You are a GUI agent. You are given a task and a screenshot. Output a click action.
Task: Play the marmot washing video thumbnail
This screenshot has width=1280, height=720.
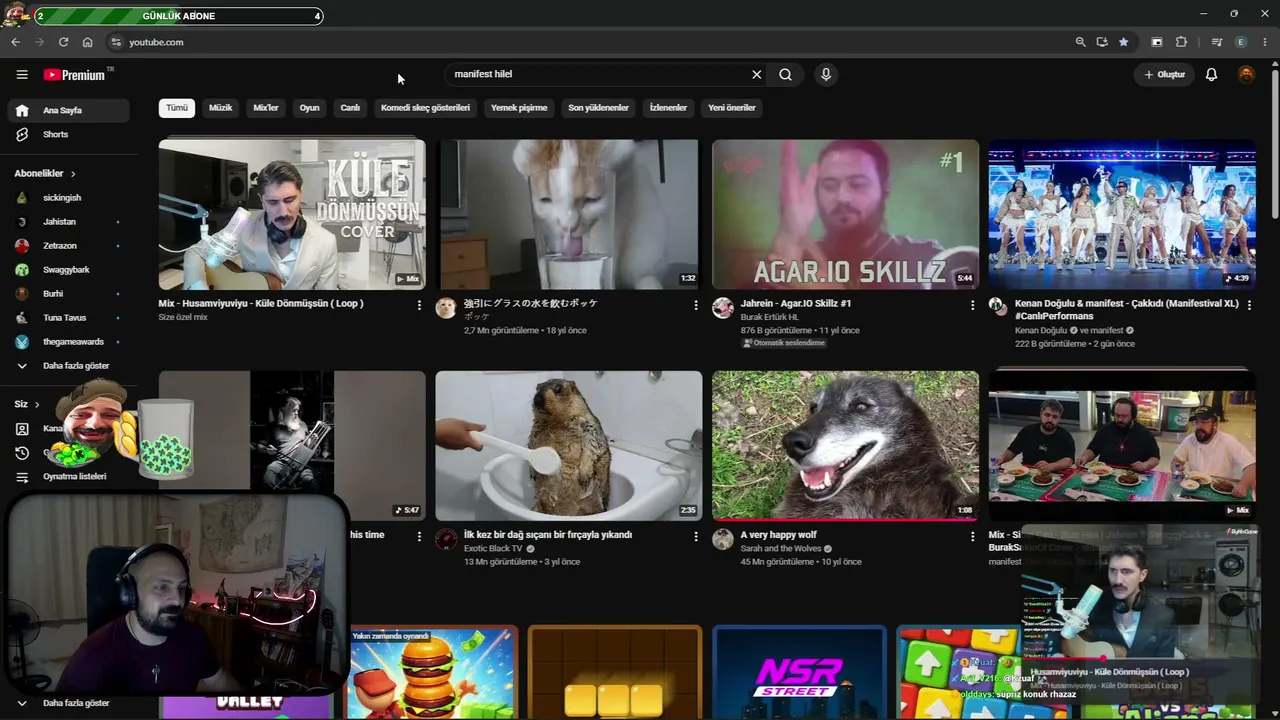[x=569, y=446]
